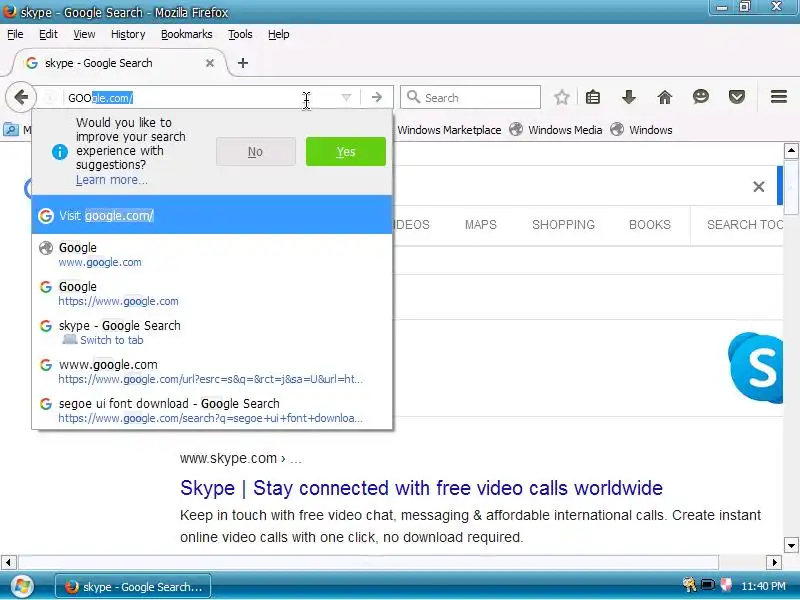
Task: Open the hamburger menu
Action: [x=779, y=97]
